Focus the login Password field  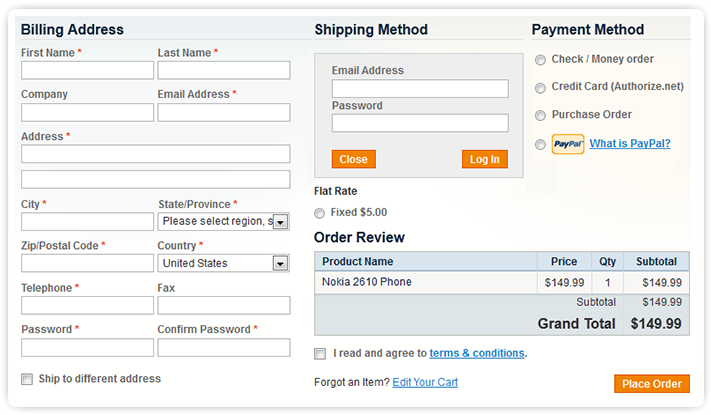(x=420, y=124)
